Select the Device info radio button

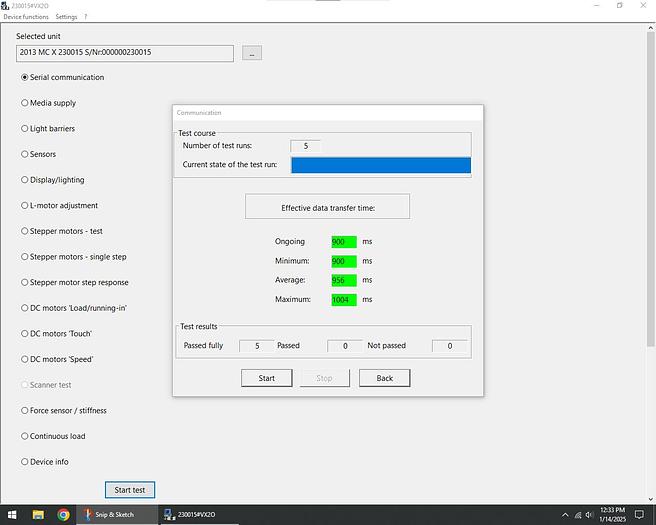point(25,462)
